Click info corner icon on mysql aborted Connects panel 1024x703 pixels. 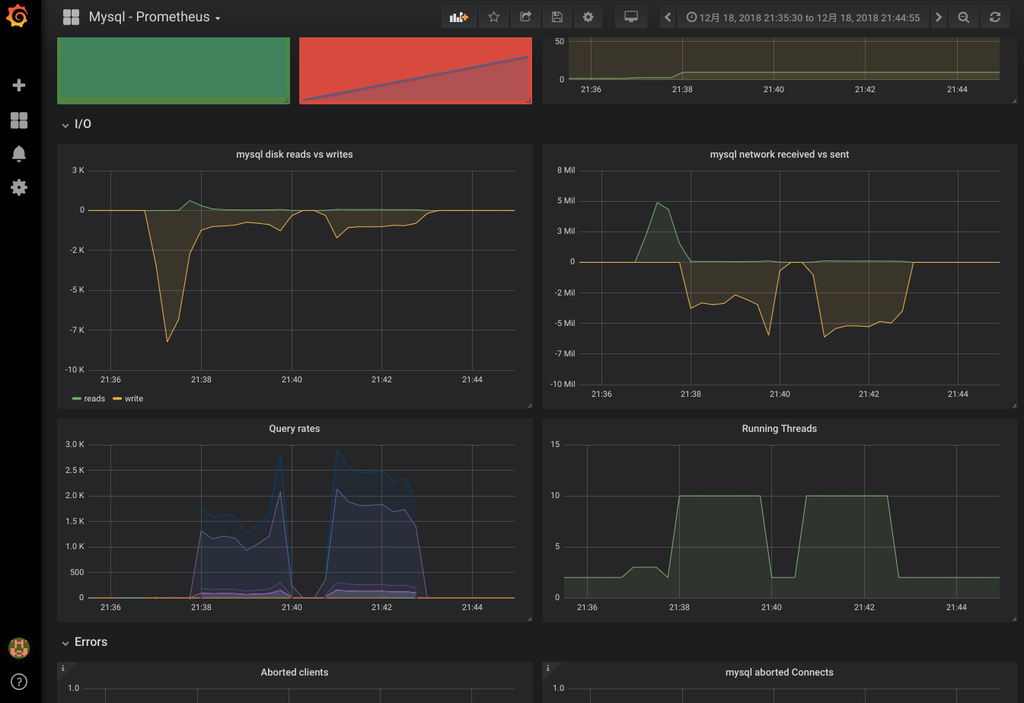click(547, 668)
